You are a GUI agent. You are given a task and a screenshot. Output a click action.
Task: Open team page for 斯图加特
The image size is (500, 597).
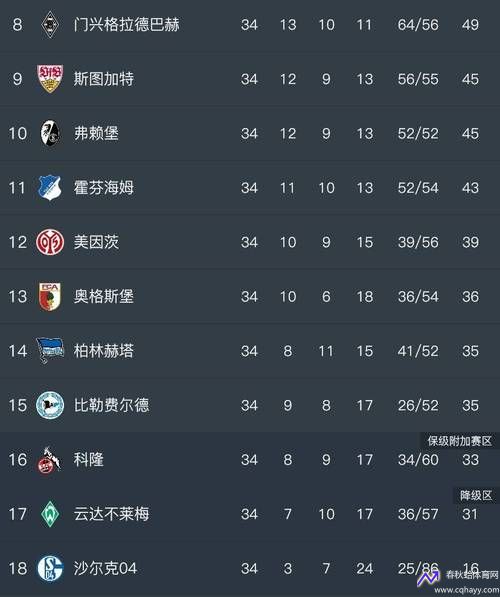tap(104, 79)
